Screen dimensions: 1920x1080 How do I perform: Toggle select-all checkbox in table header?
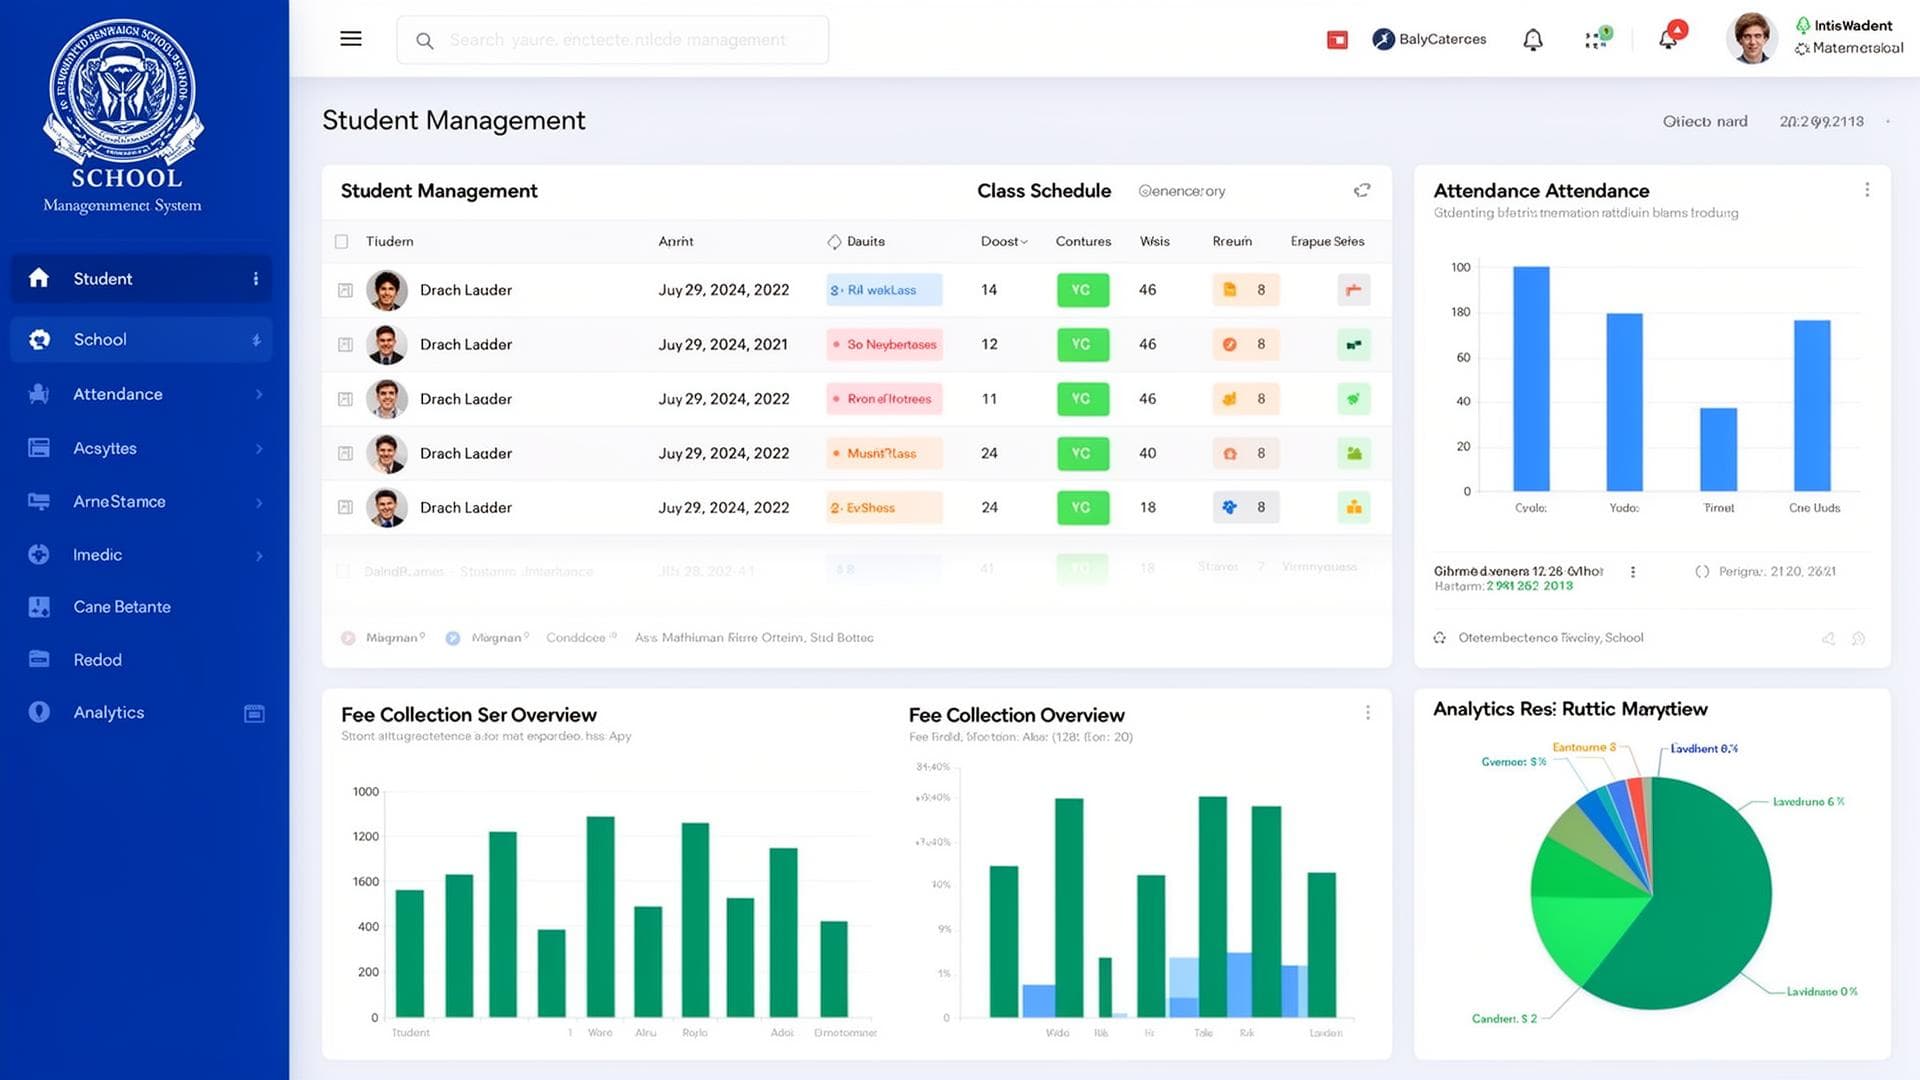[341, 242]
